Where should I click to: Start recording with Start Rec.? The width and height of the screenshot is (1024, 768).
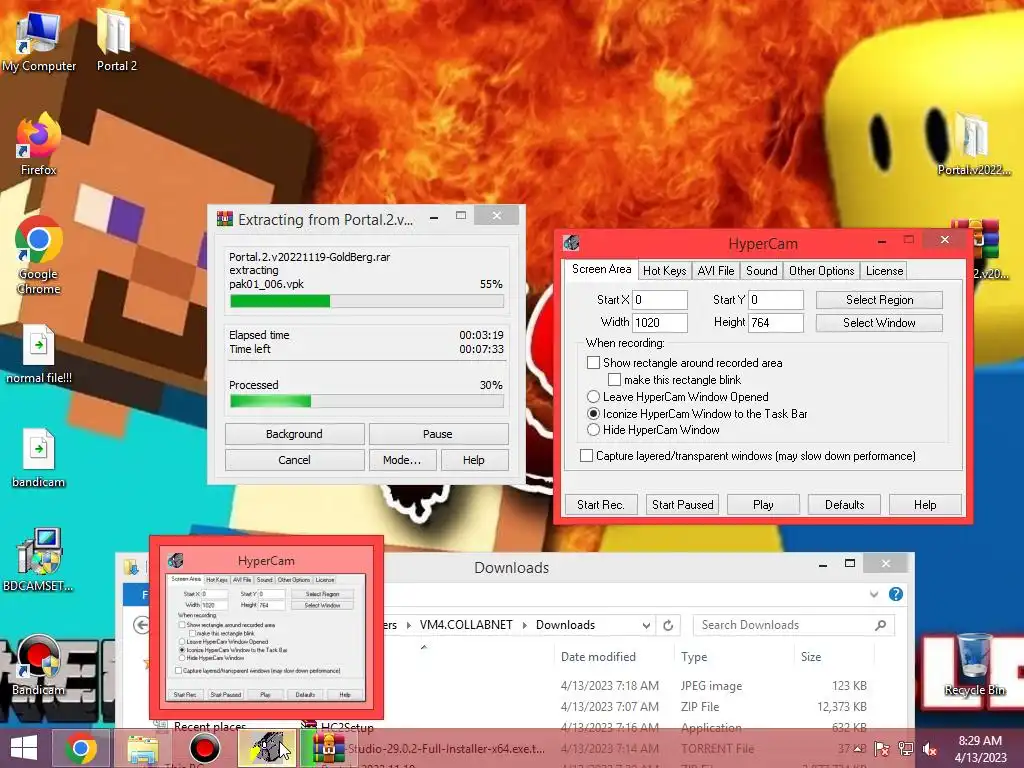(x=601, y=504)
